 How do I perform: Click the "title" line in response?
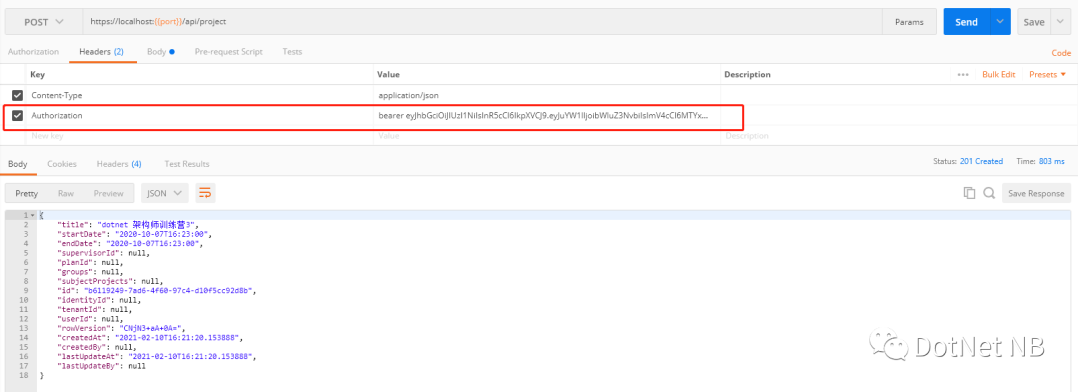pos(129,225)
